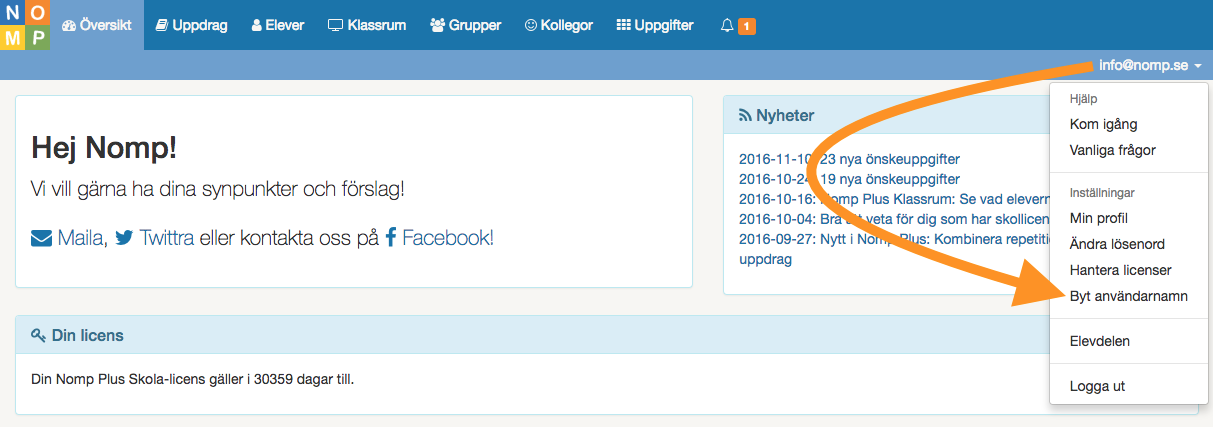Click the key icon in Din licens
This screenshot has height=427, width=1213.
point(38,335)
